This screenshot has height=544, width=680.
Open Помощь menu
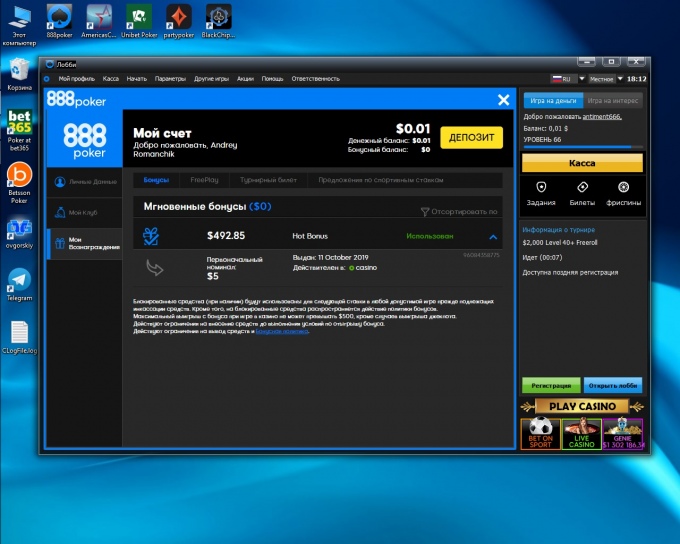[x=272, y=79]
